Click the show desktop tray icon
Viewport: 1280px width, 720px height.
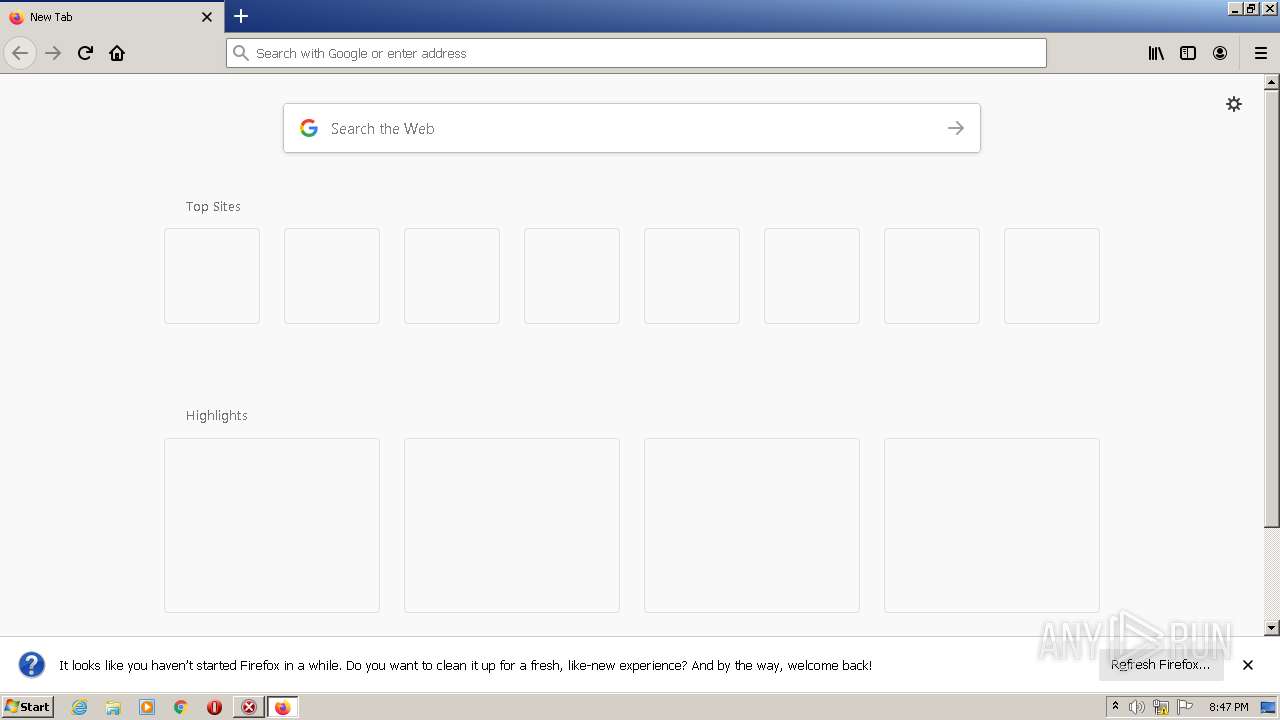(1268, 707)
